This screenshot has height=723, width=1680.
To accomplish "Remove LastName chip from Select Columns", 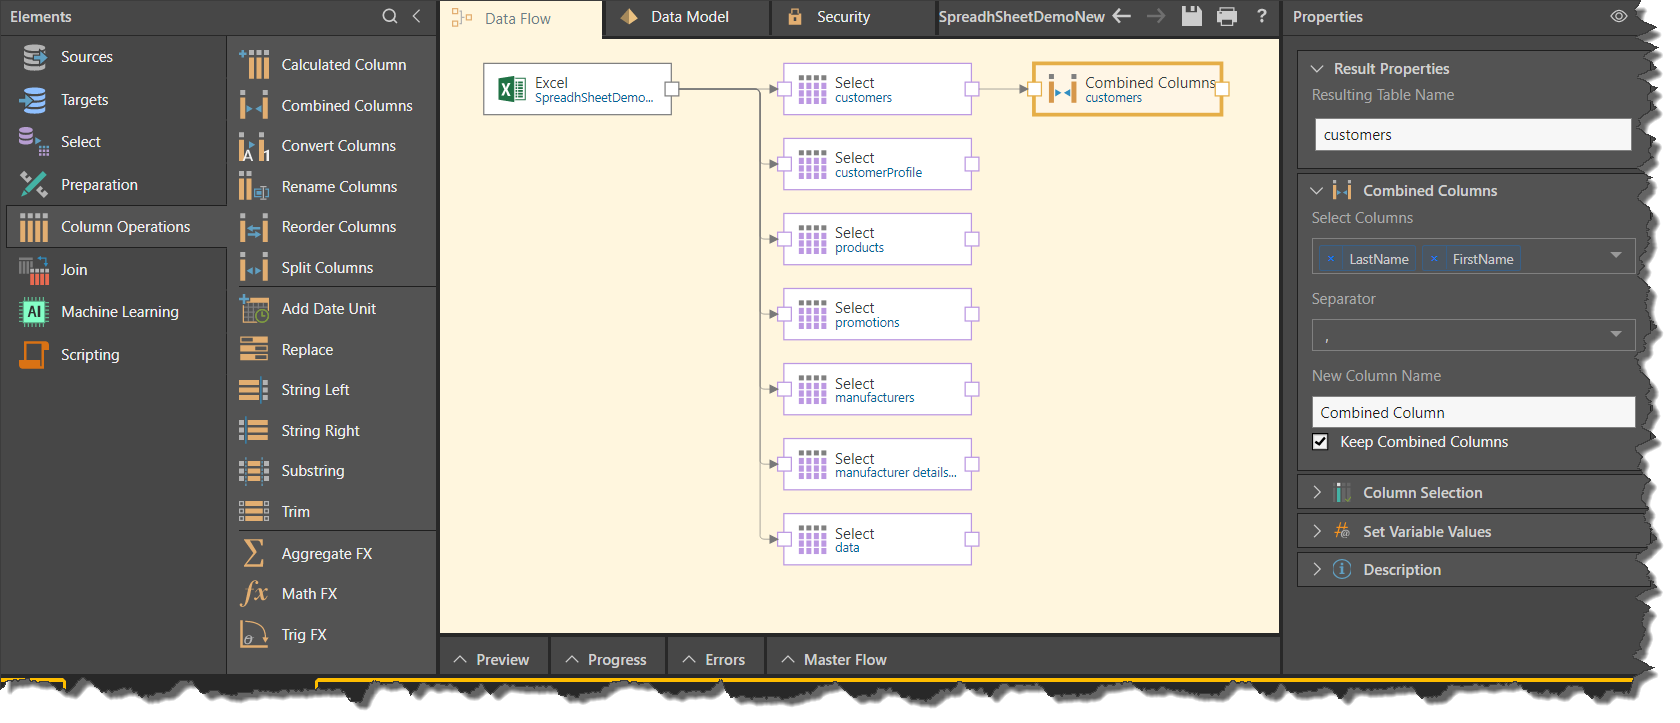I will point(1330,259).
